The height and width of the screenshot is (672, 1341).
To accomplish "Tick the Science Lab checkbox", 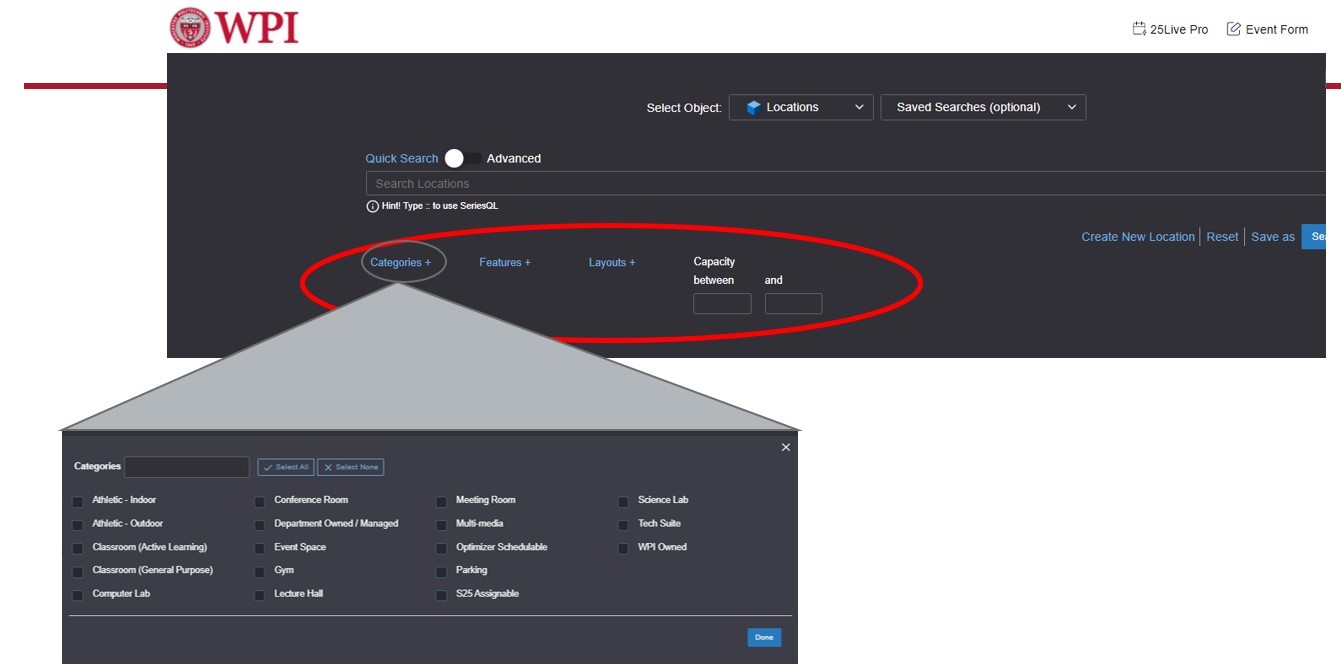I will point(623,501).
